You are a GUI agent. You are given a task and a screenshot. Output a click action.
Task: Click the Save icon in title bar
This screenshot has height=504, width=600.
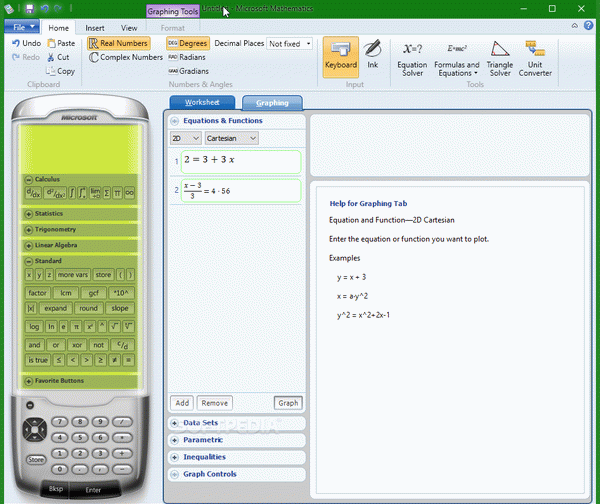(29, 8)
